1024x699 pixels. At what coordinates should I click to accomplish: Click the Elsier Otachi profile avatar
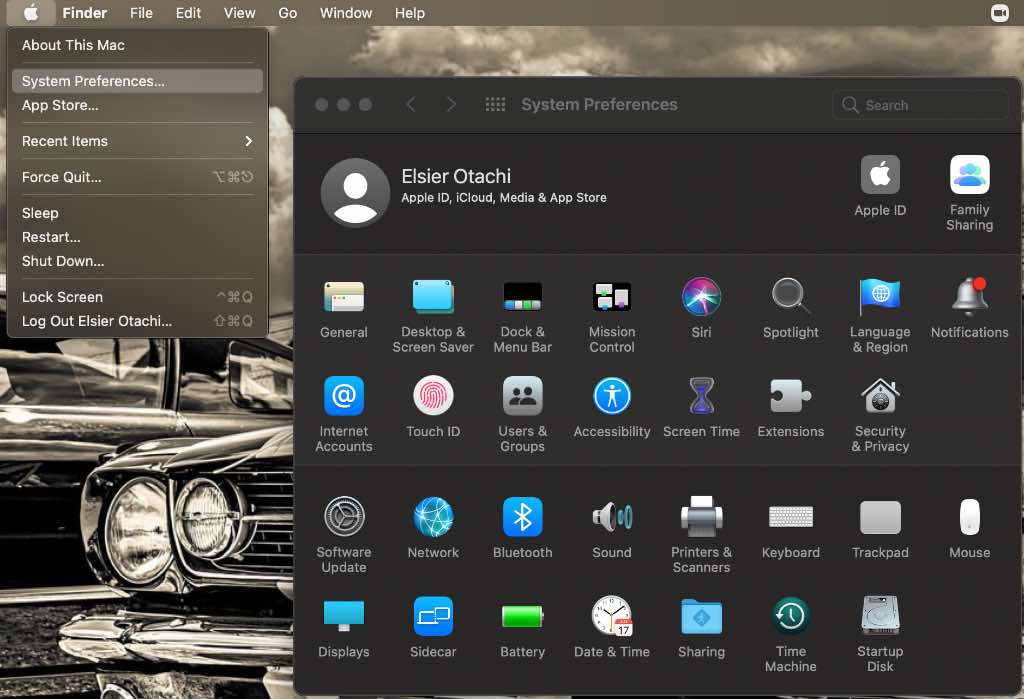pos(355,192)
